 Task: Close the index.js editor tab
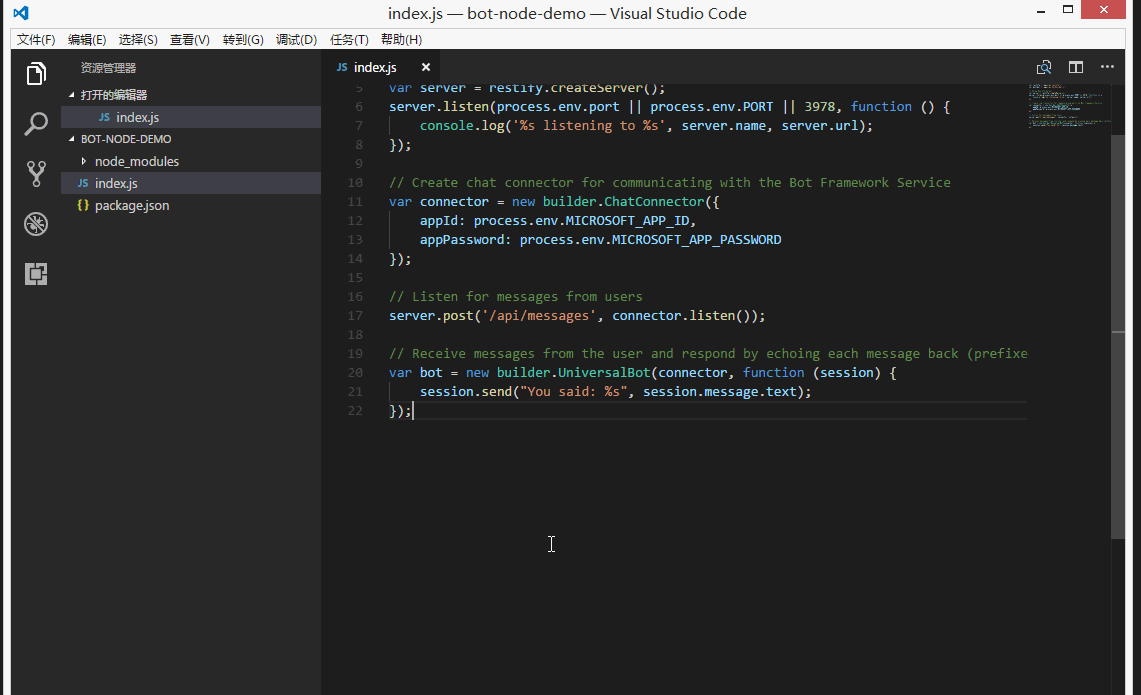click(426, 67)
